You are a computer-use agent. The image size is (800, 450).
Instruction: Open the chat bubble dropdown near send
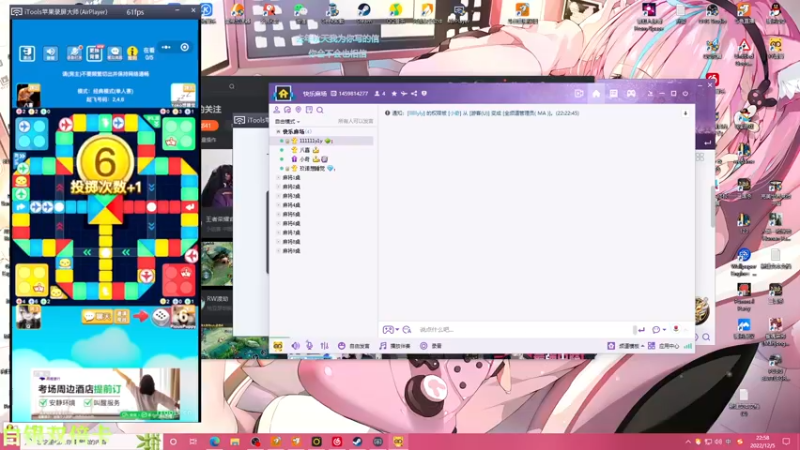[659, 330]
